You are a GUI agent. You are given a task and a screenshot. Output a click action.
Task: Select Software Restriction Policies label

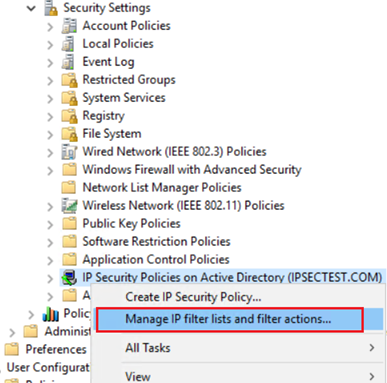click(x=156, y=242)
